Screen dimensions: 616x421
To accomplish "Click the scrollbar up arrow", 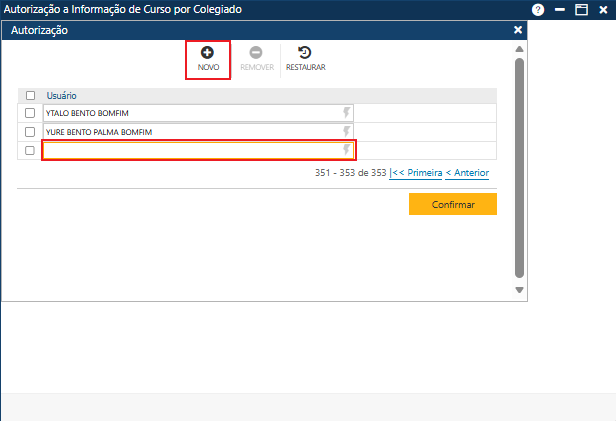I will click(x=519, y=48).
